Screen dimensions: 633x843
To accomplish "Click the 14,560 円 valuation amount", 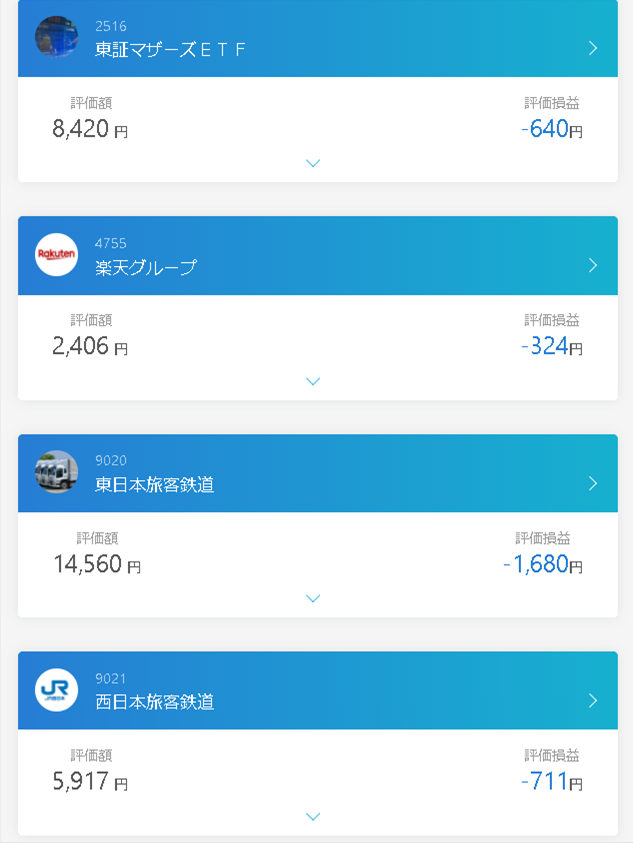I will click(x=96, y=565).
